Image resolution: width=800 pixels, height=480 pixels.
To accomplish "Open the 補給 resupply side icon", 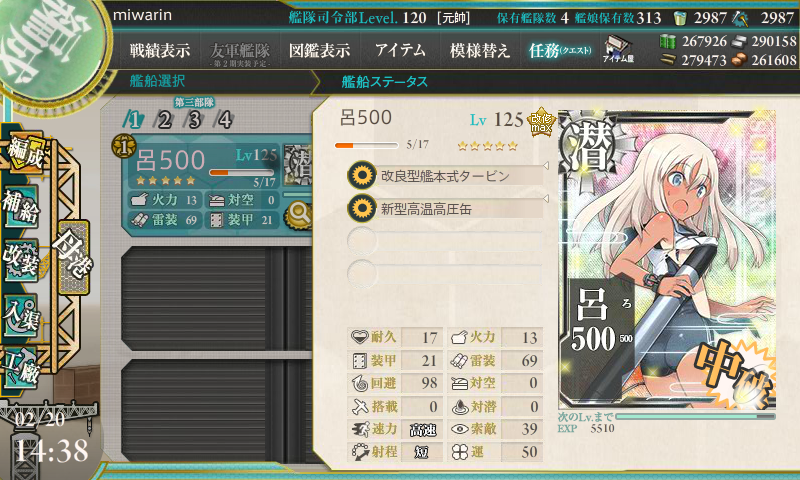I will point(21,205).
